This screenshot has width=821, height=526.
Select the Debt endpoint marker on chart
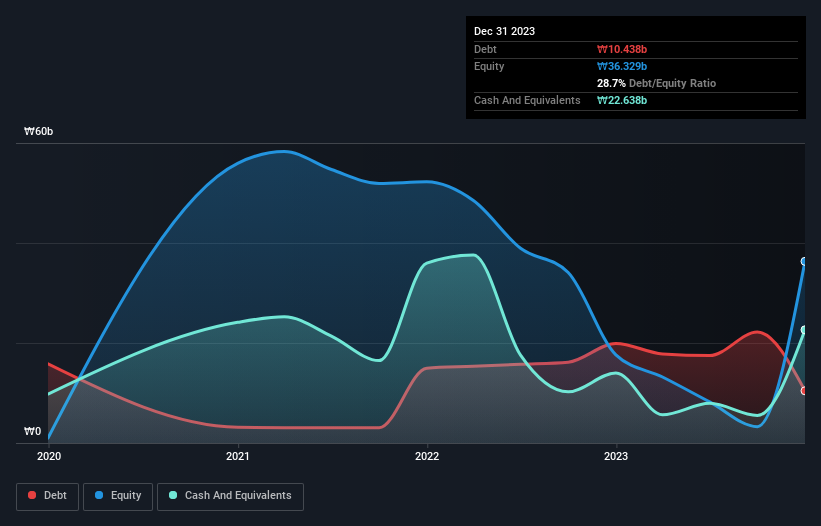(x=804, y=391)
